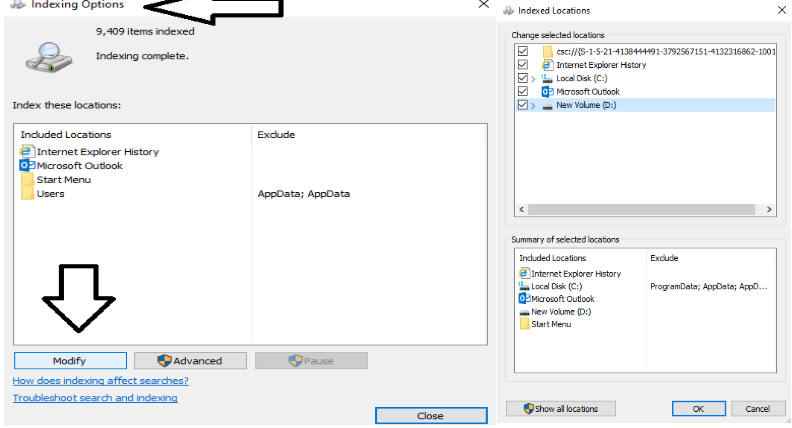
Task: Click Microsoft Outlook icon in Indexing Options list
Action: [27, 165]
